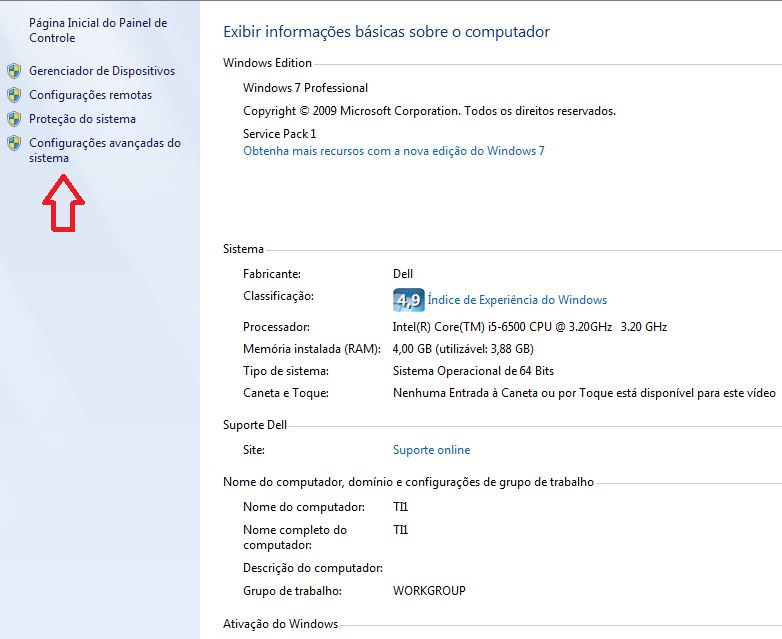The height and width of the screenshot is (639, 782).
Task: Click shield icon beside Gerenciador de Dispositivos
Action: (14, 71)
